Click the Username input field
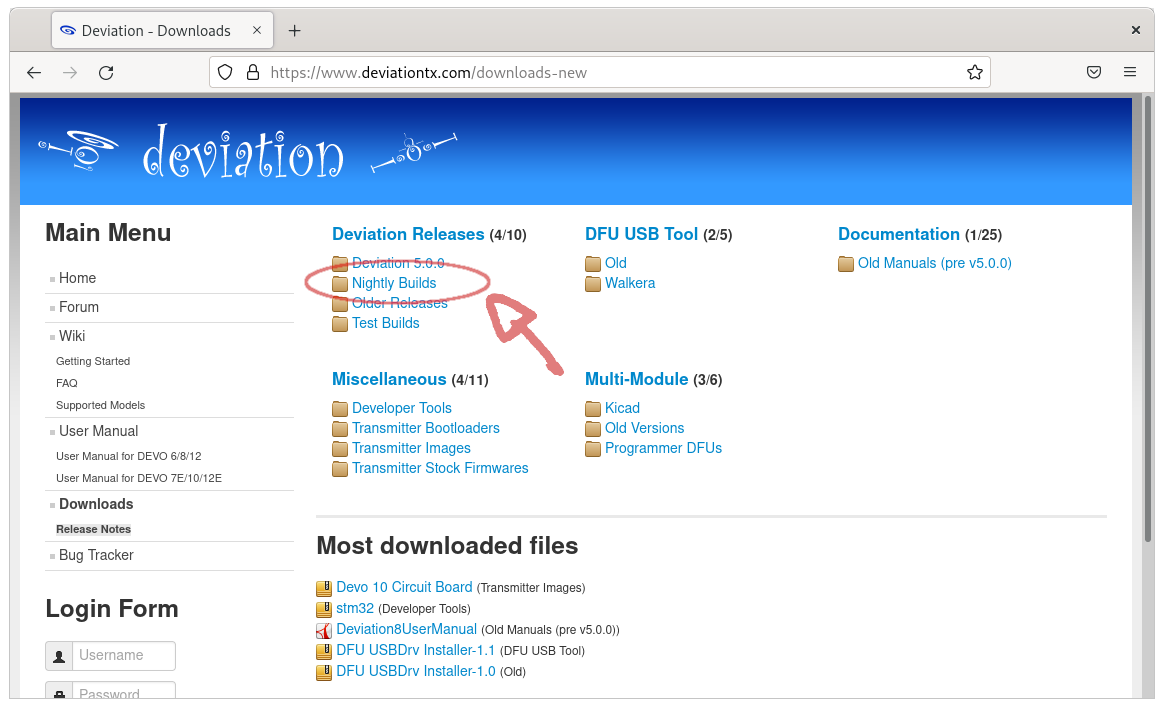Viewport: 1164px width, 708px height. [x=124, y=656]
